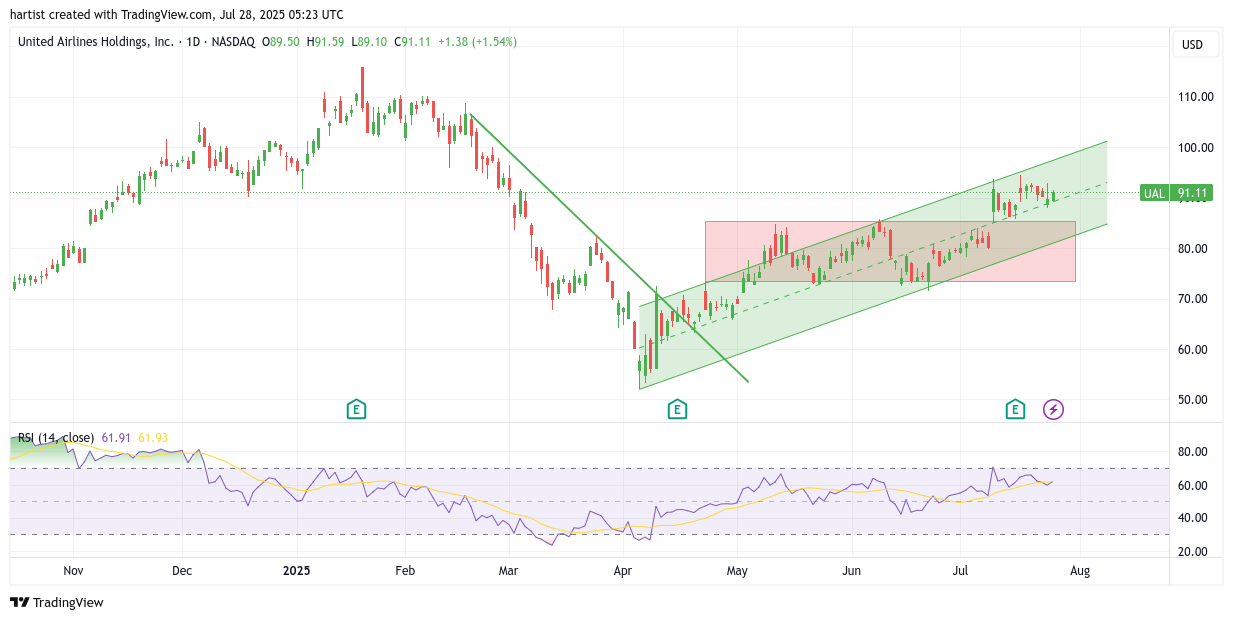Click the low price L89.10
Screen dimensions: 1233x620
(369, 42)
